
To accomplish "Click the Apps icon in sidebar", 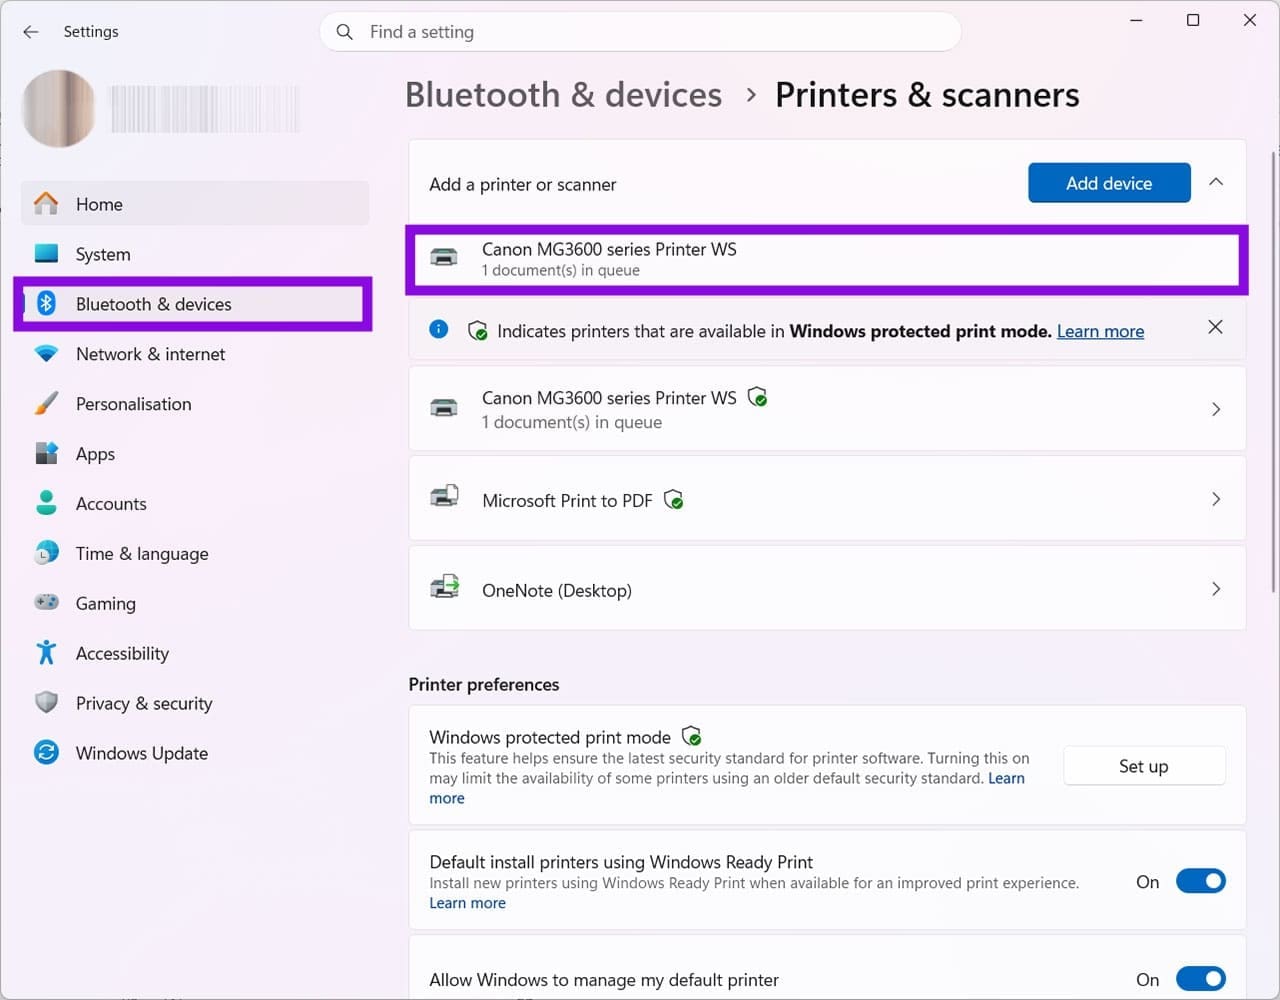I will [x=46, y=453].
